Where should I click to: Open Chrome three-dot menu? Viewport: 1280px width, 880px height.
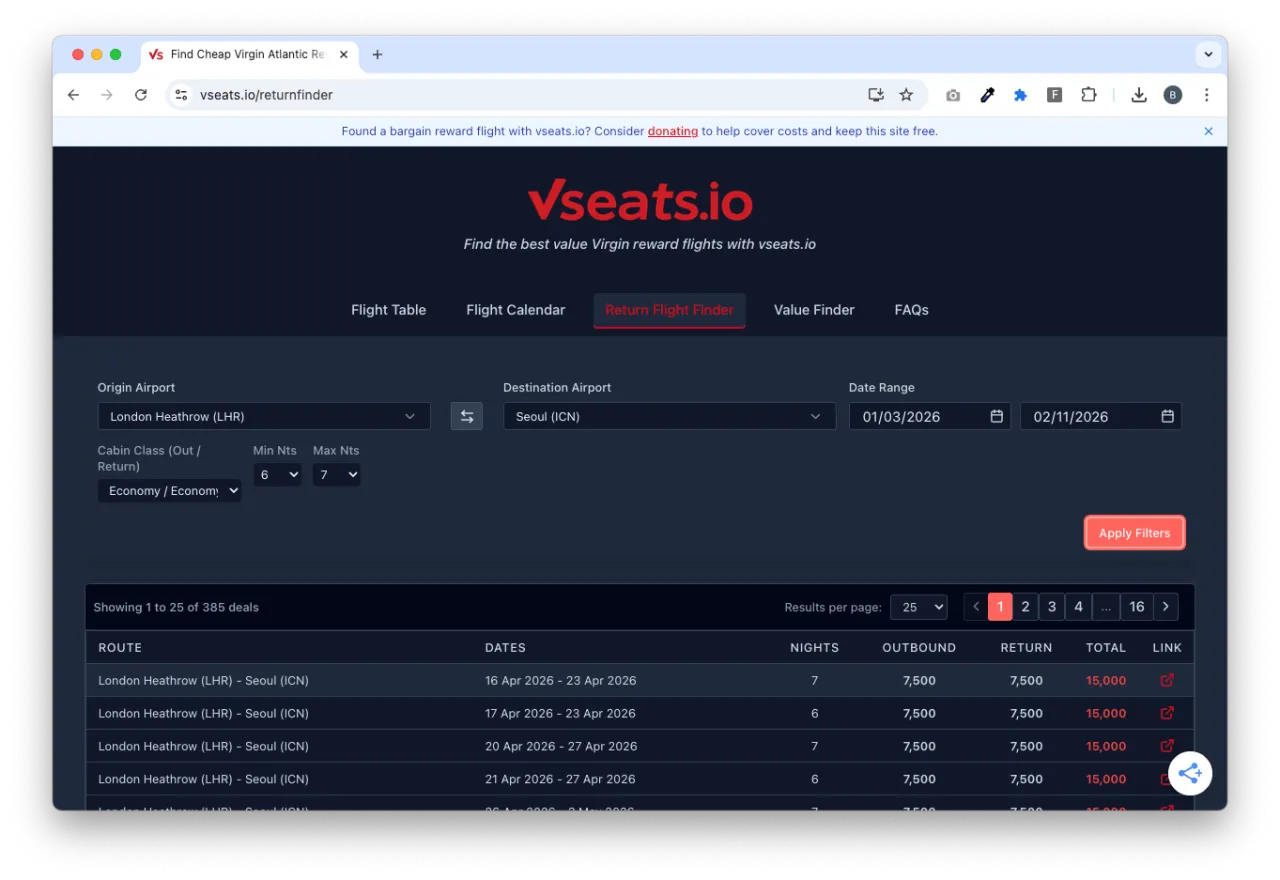click(1207, 95)
